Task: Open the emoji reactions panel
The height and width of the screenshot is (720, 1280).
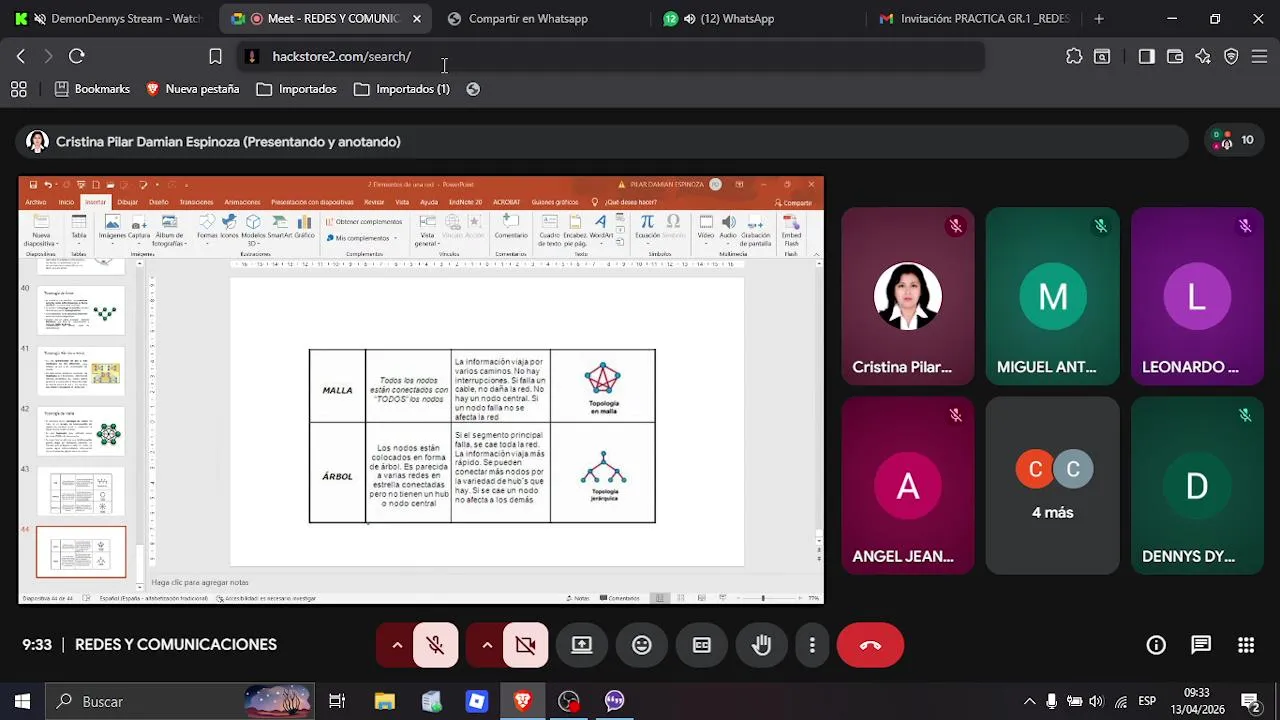Action: coord(642,645)
